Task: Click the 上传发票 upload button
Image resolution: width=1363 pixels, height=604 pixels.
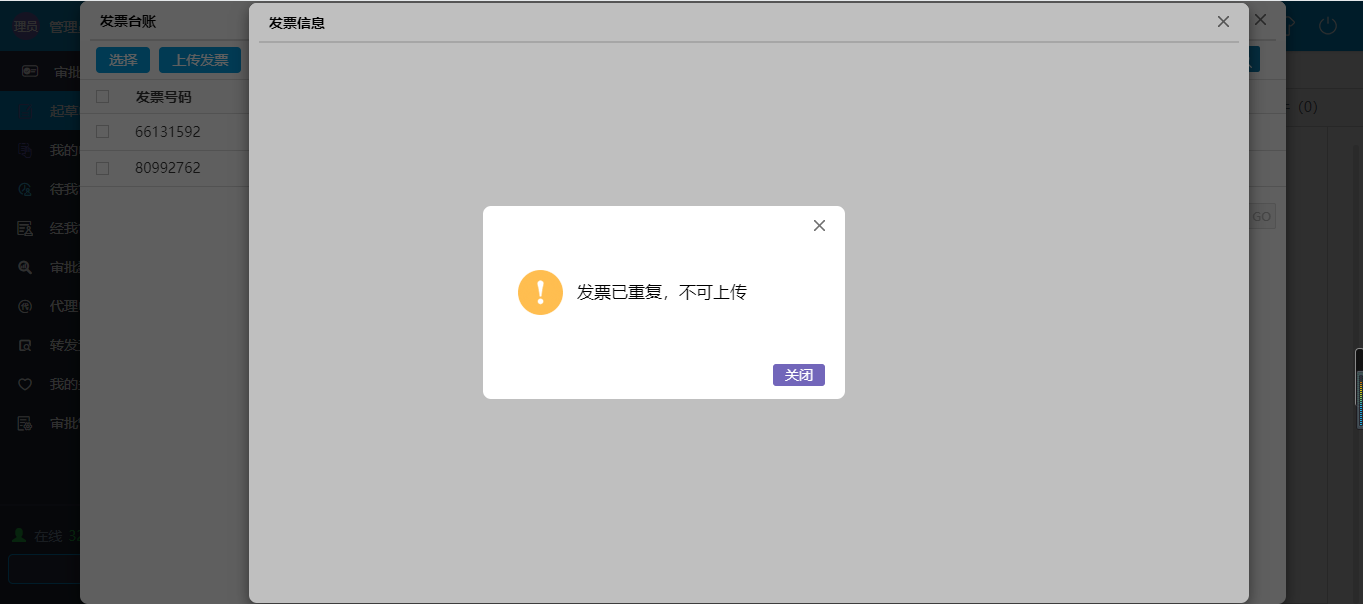Action: click(200, 60)
